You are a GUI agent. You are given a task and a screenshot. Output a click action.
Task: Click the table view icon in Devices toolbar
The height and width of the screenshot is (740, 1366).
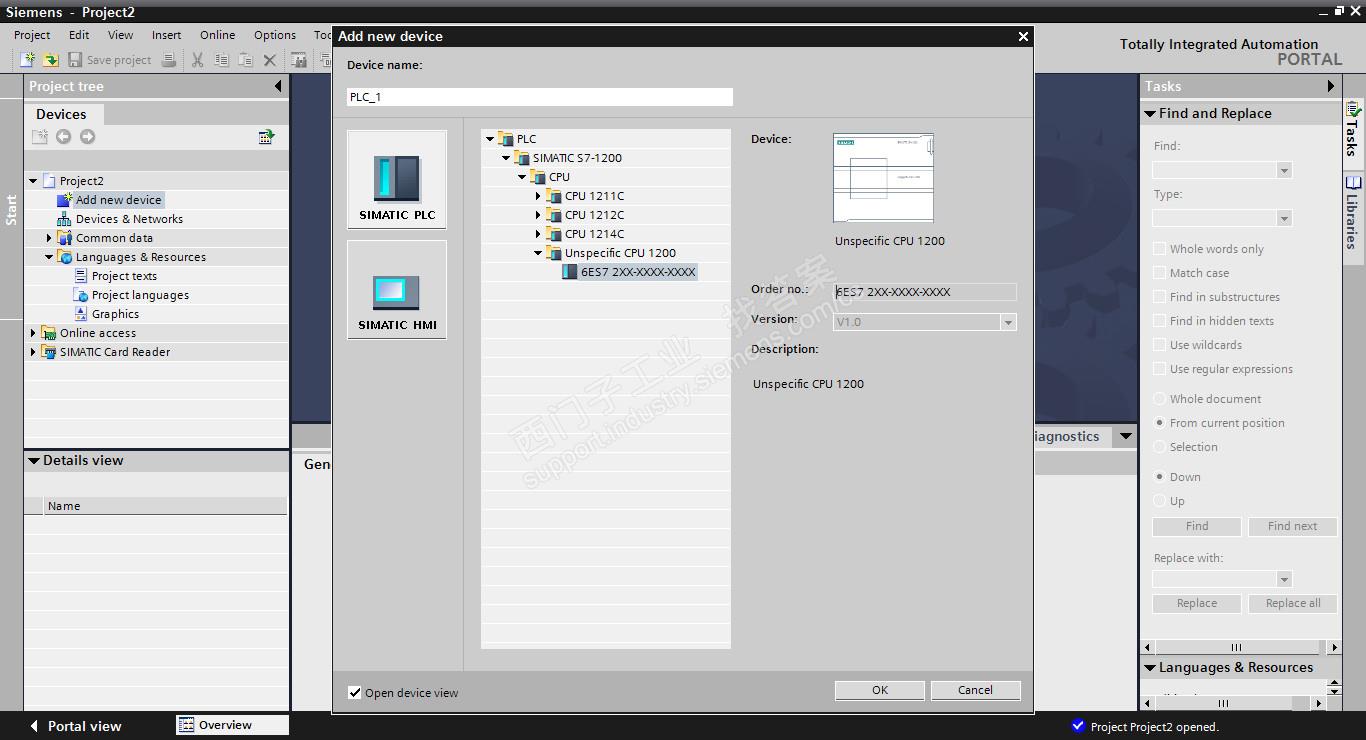coord(266,137)
